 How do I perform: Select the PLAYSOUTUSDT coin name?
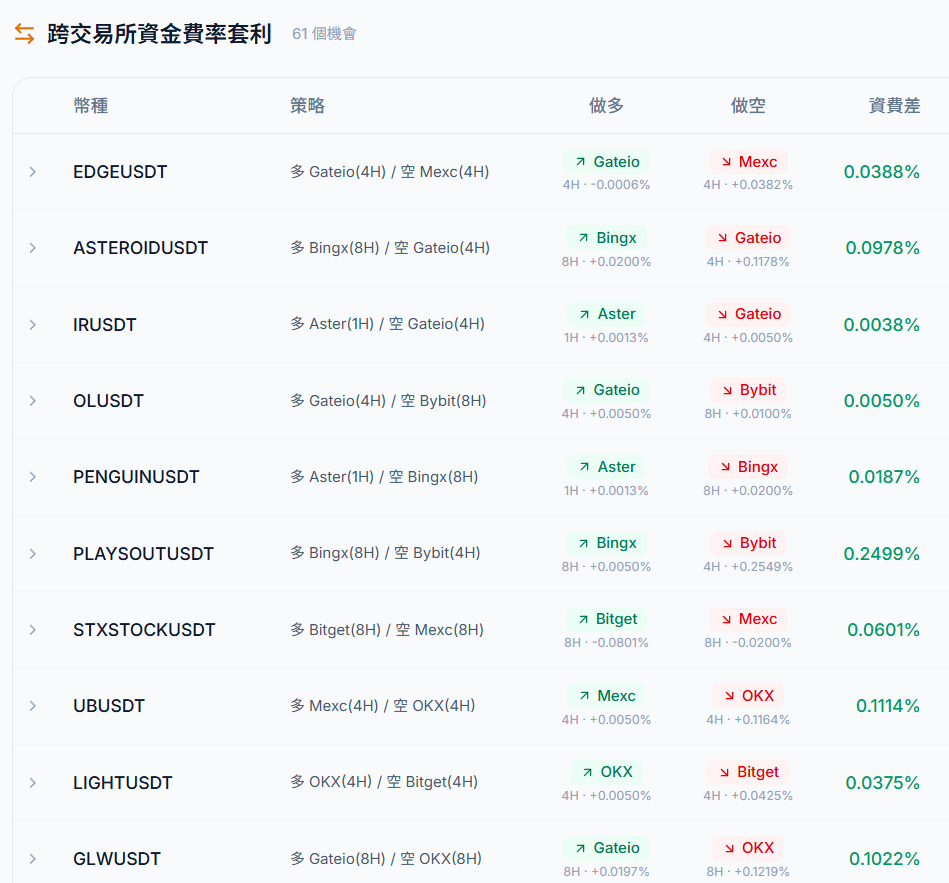point(143,554)
